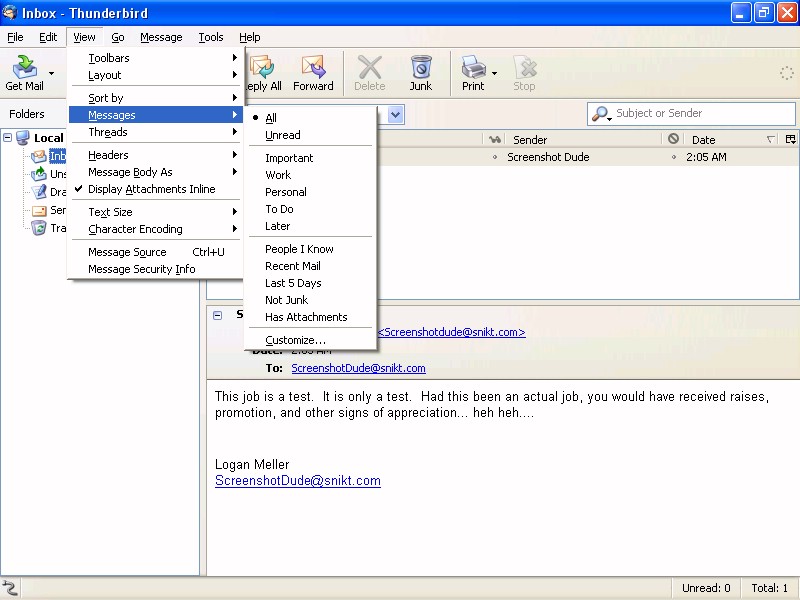Collapse the message header toggle
Screen dimensions: 800x600
click(217, 315)
